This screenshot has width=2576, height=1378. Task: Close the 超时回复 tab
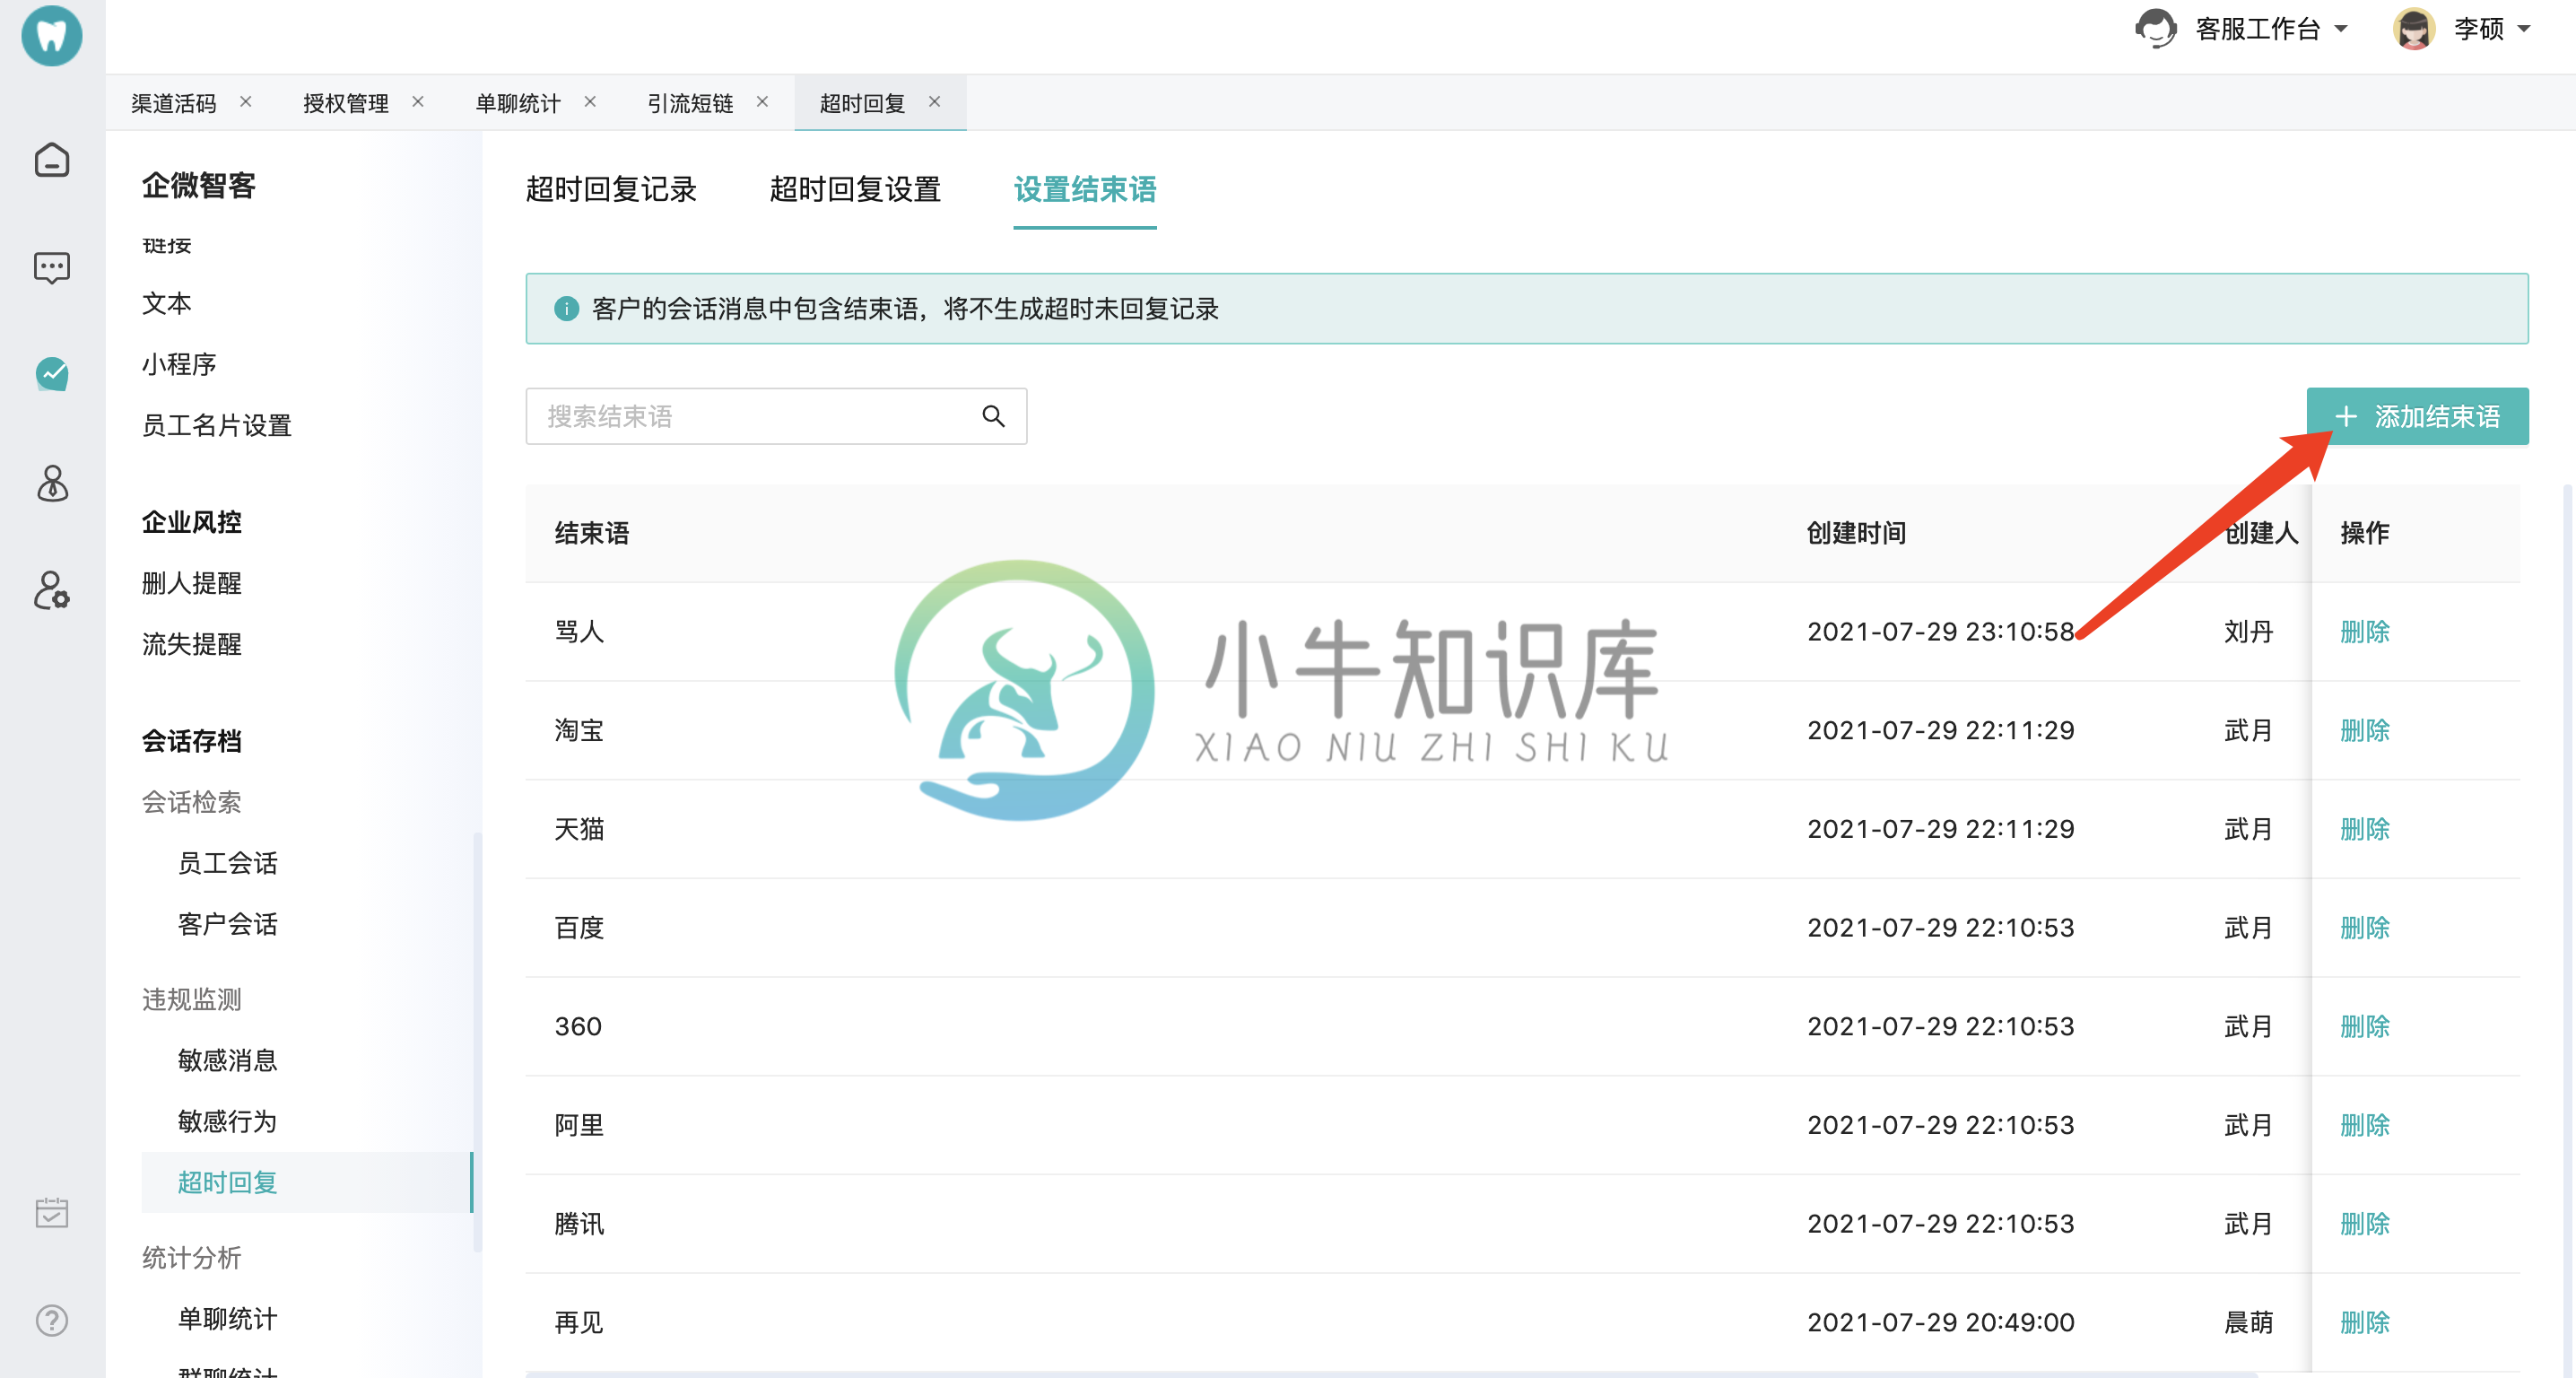[935, 102]
